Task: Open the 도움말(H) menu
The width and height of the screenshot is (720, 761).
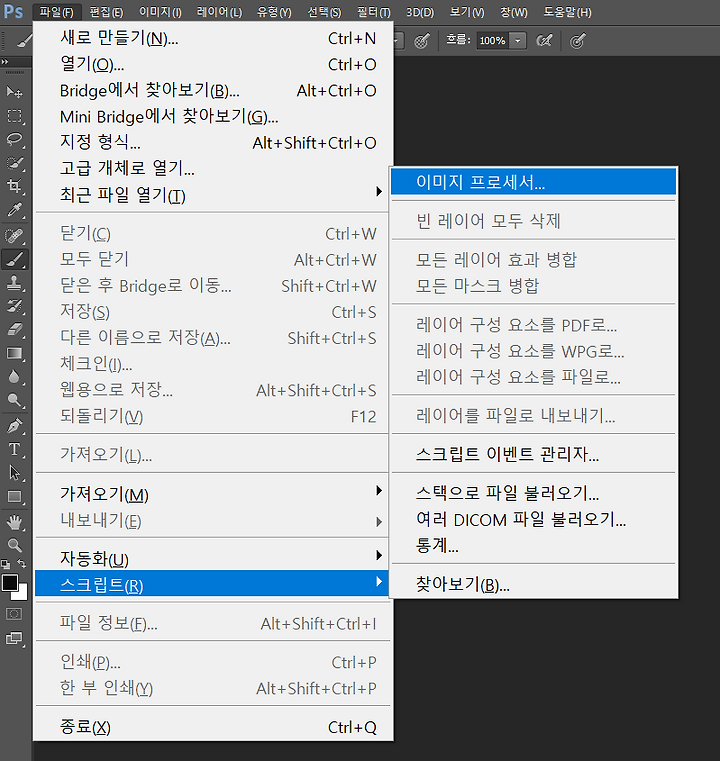Action: [567, 12]
